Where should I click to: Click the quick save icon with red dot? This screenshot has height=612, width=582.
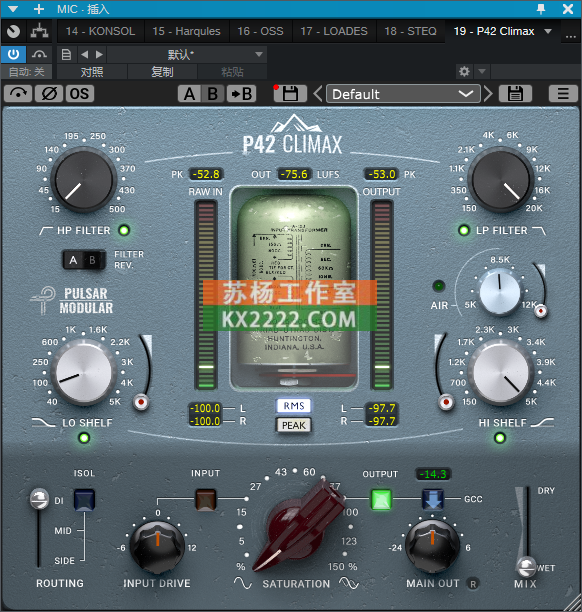(x=290, y=94)
